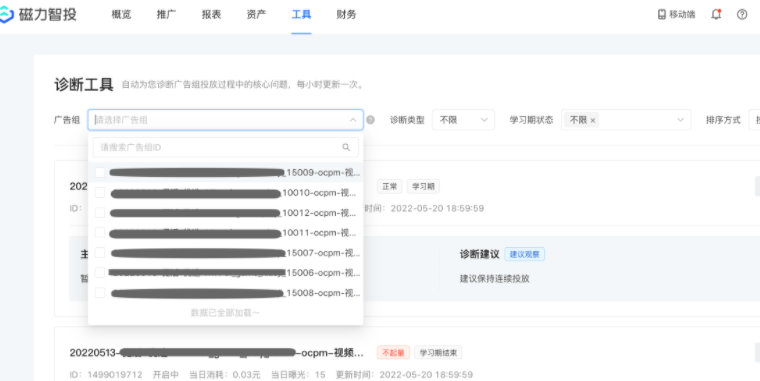
Task: Open the notification bell
Action: [716, 15]
